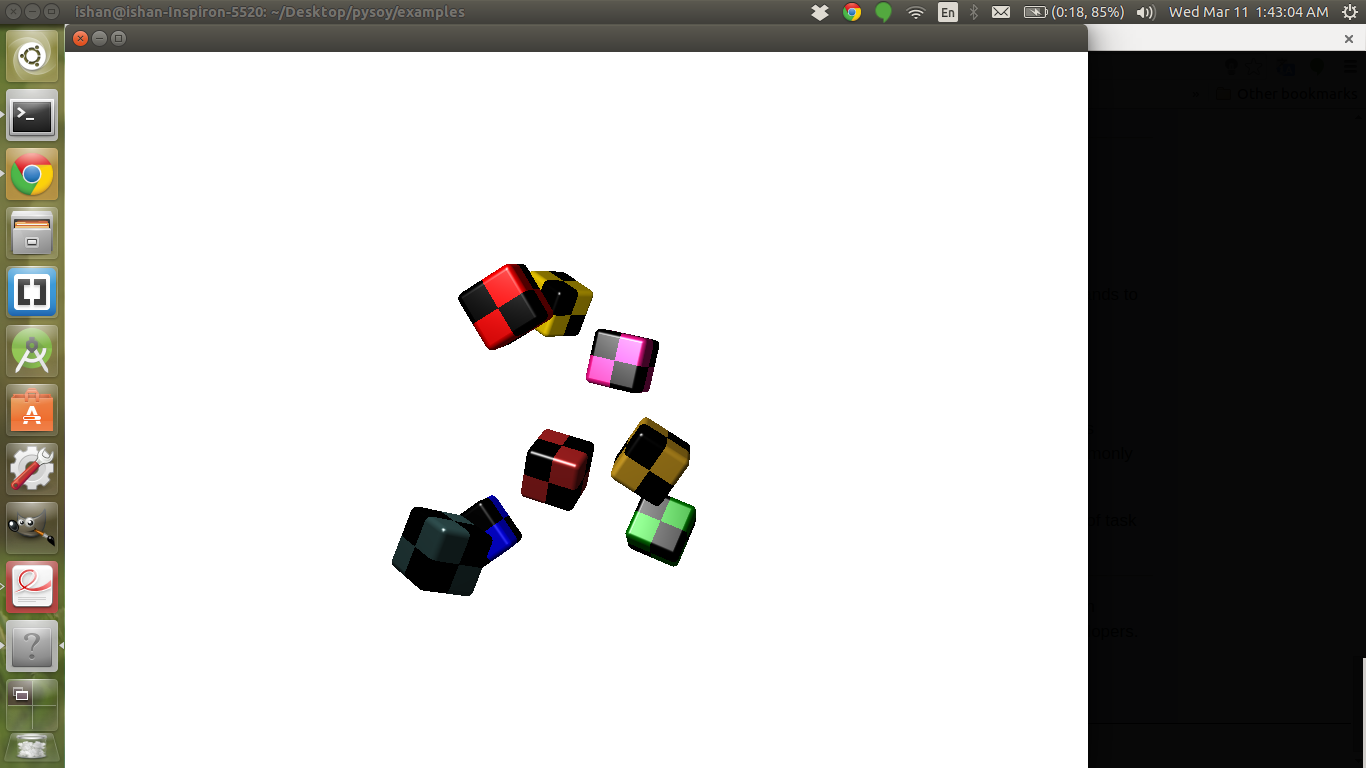Screen dimensions: 1366x768
Task: Open Chrome's hamburger menu button
Action: point(1352,66)
